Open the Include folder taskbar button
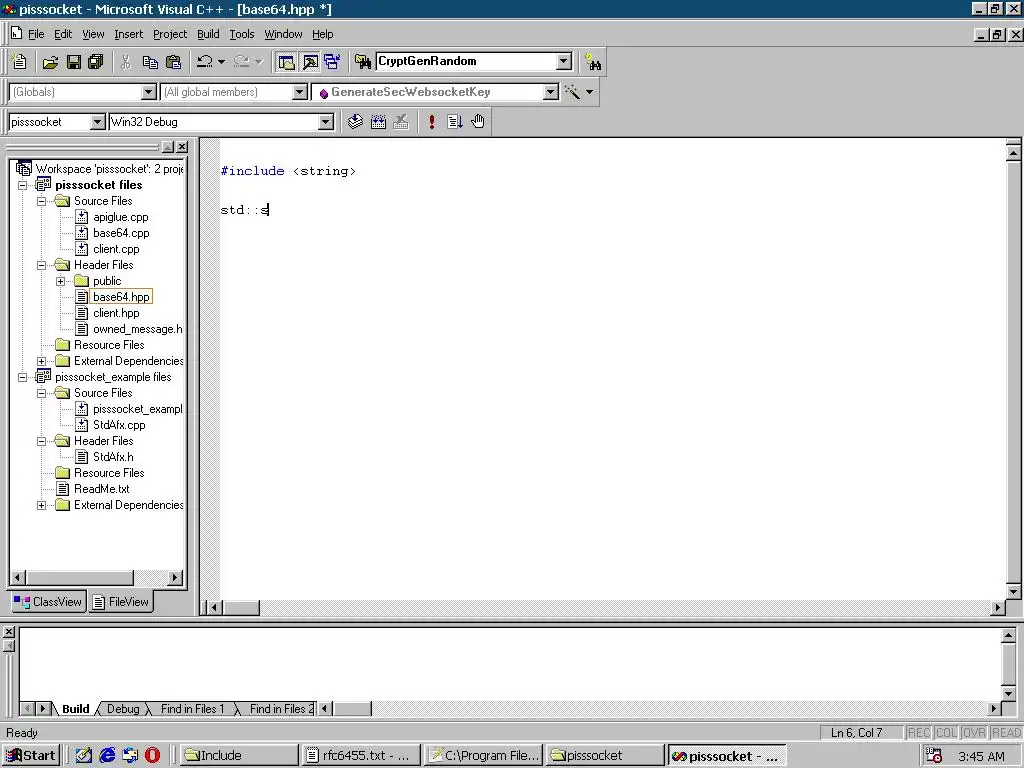 click(x=239, y=756)
